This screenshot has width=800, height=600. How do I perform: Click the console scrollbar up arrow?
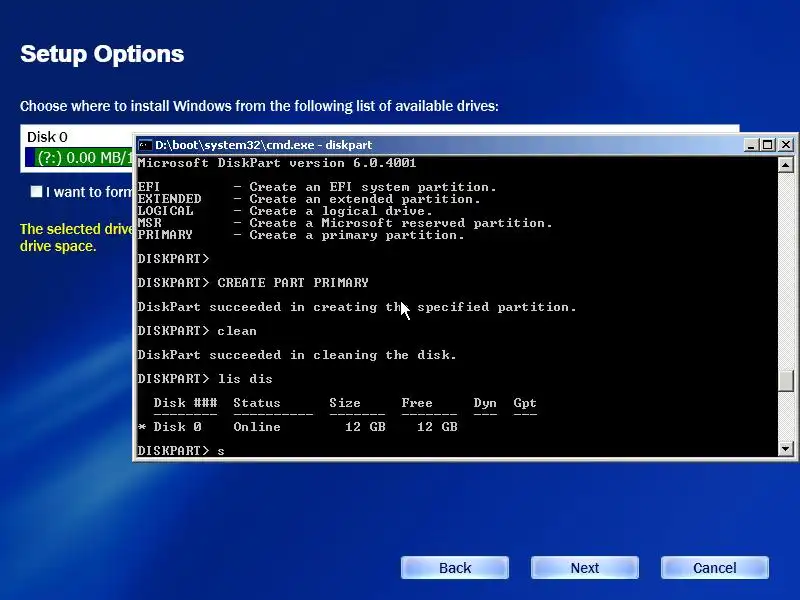[786, 165]
